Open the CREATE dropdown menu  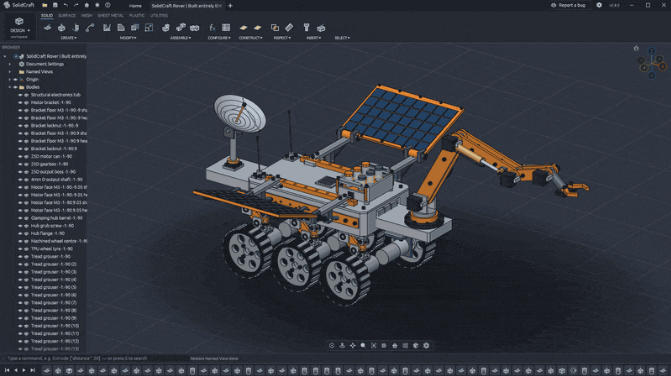click(68, 38)
